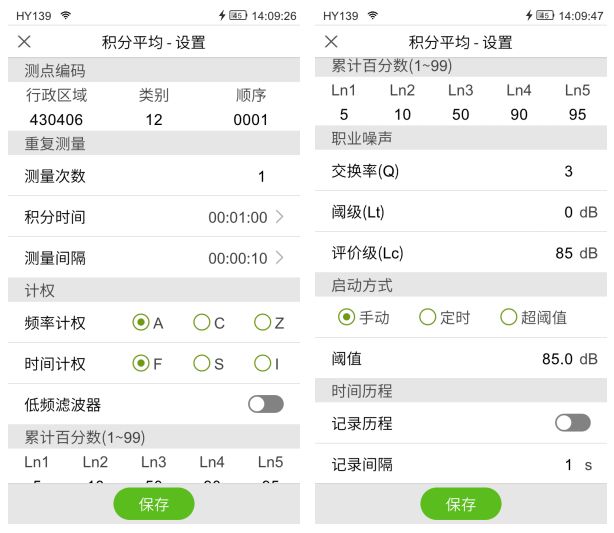
Task: Tap the 交换率(Q) value 3
Action: [x=568, y=171]
